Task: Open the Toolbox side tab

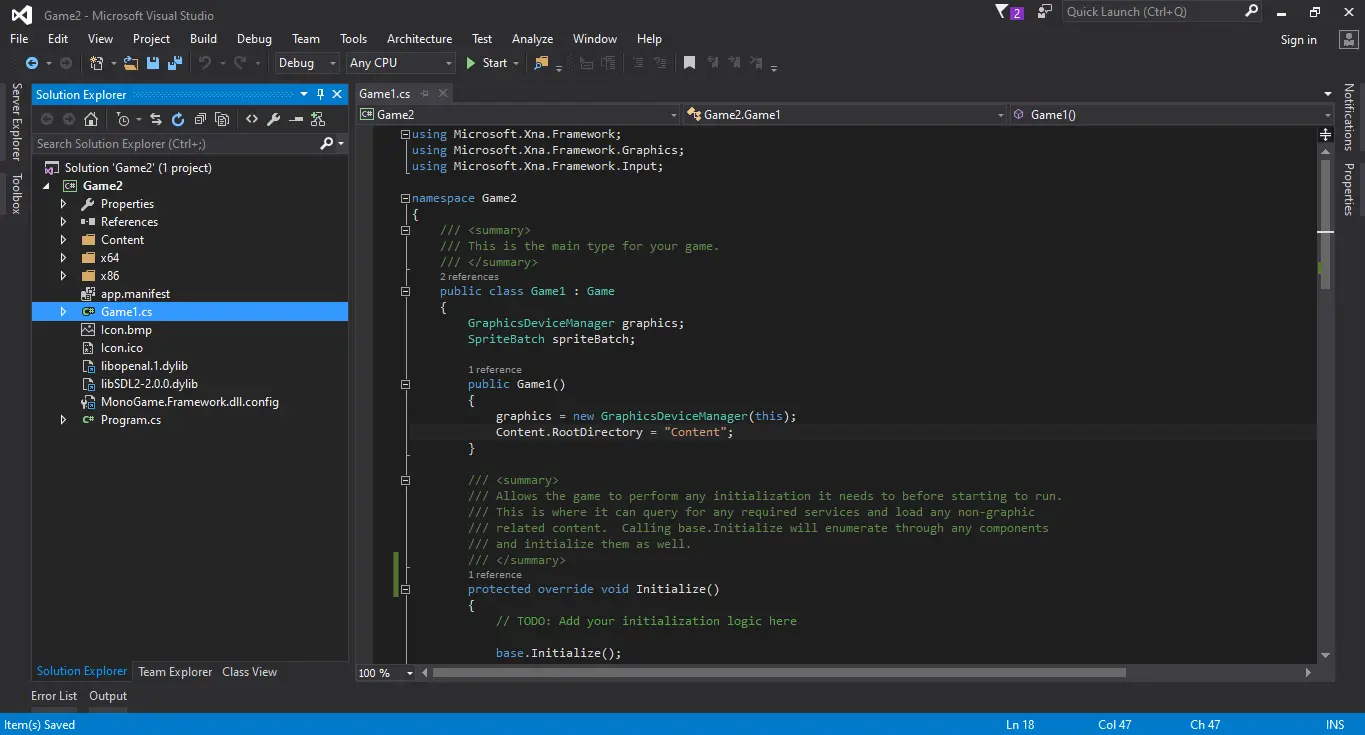Action: point(16,194)
